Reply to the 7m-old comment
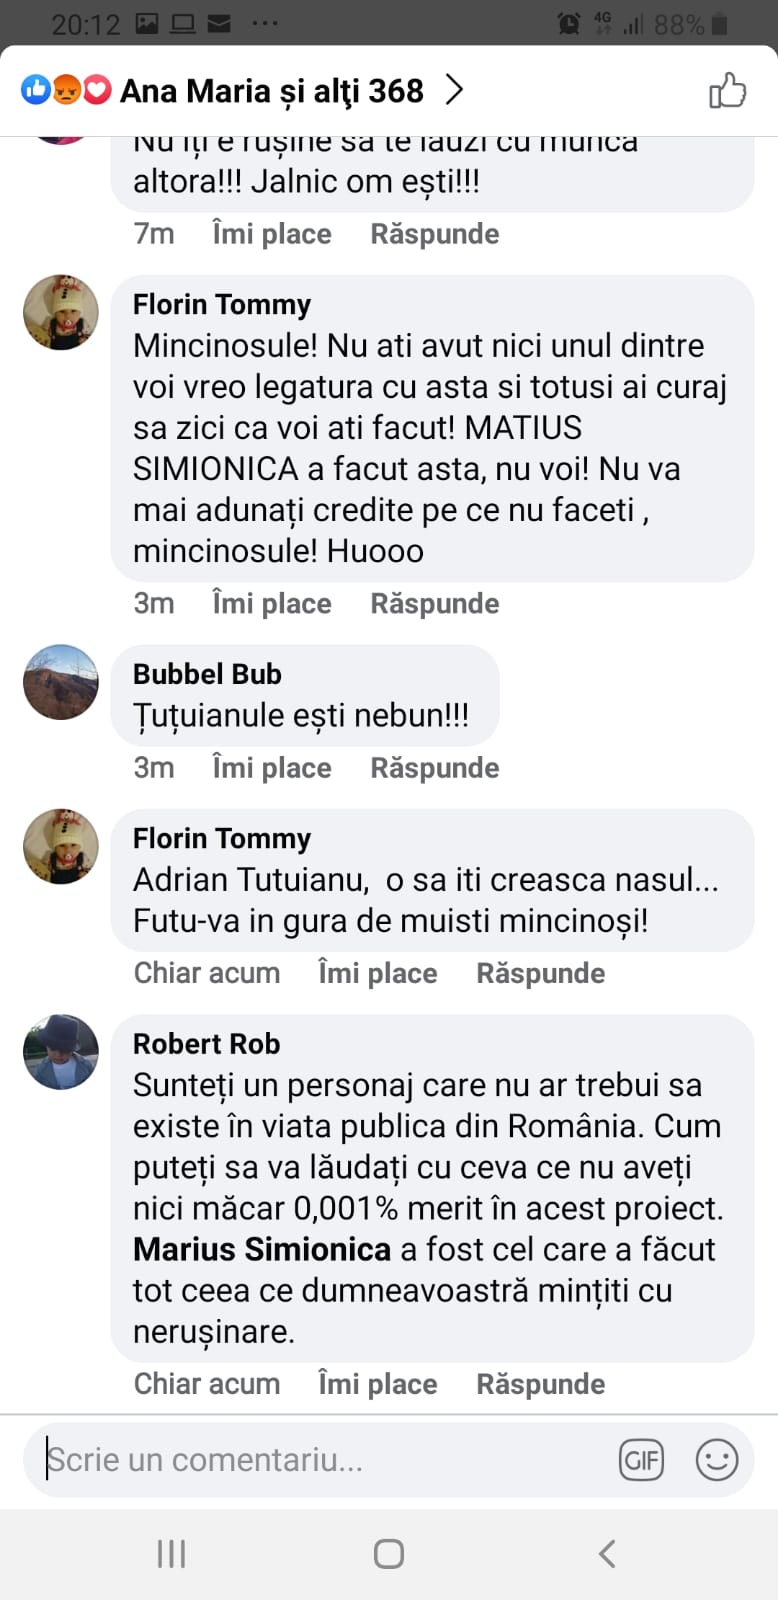Image resolution: width=778 pixels, height=1600 pixels. coord(434,234)
